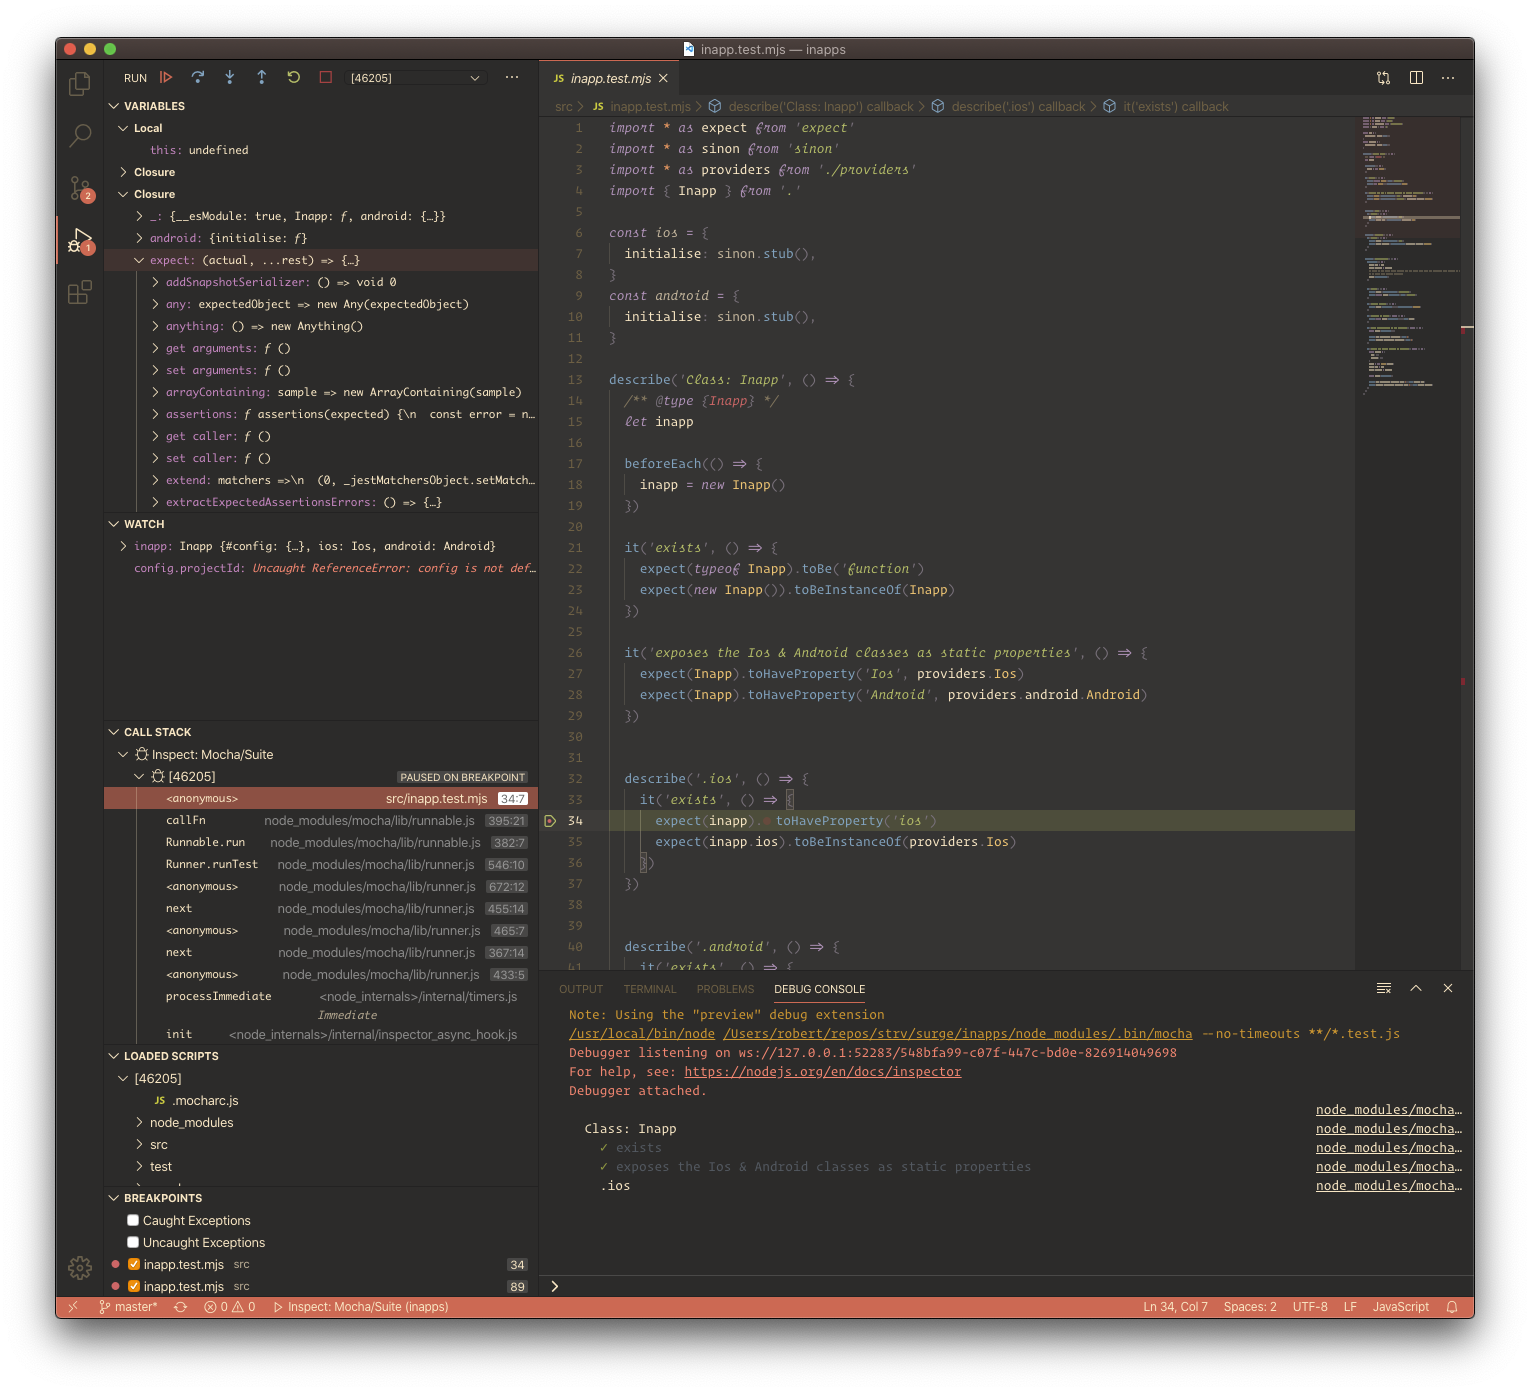Open the Extensions view icon
Image resolution: width=1530 pixels, height=1392 pixels.
tap(80, 292)
